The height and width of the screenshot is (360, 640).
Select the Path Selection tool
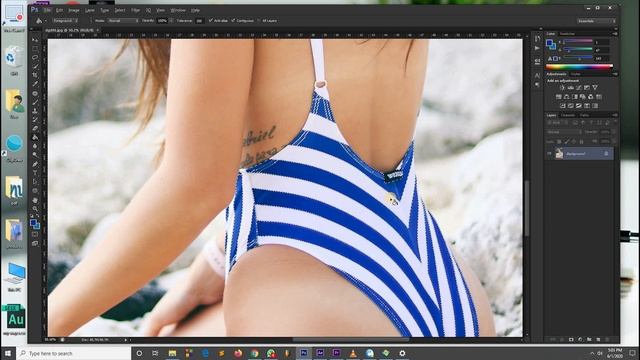coord(35,182)
